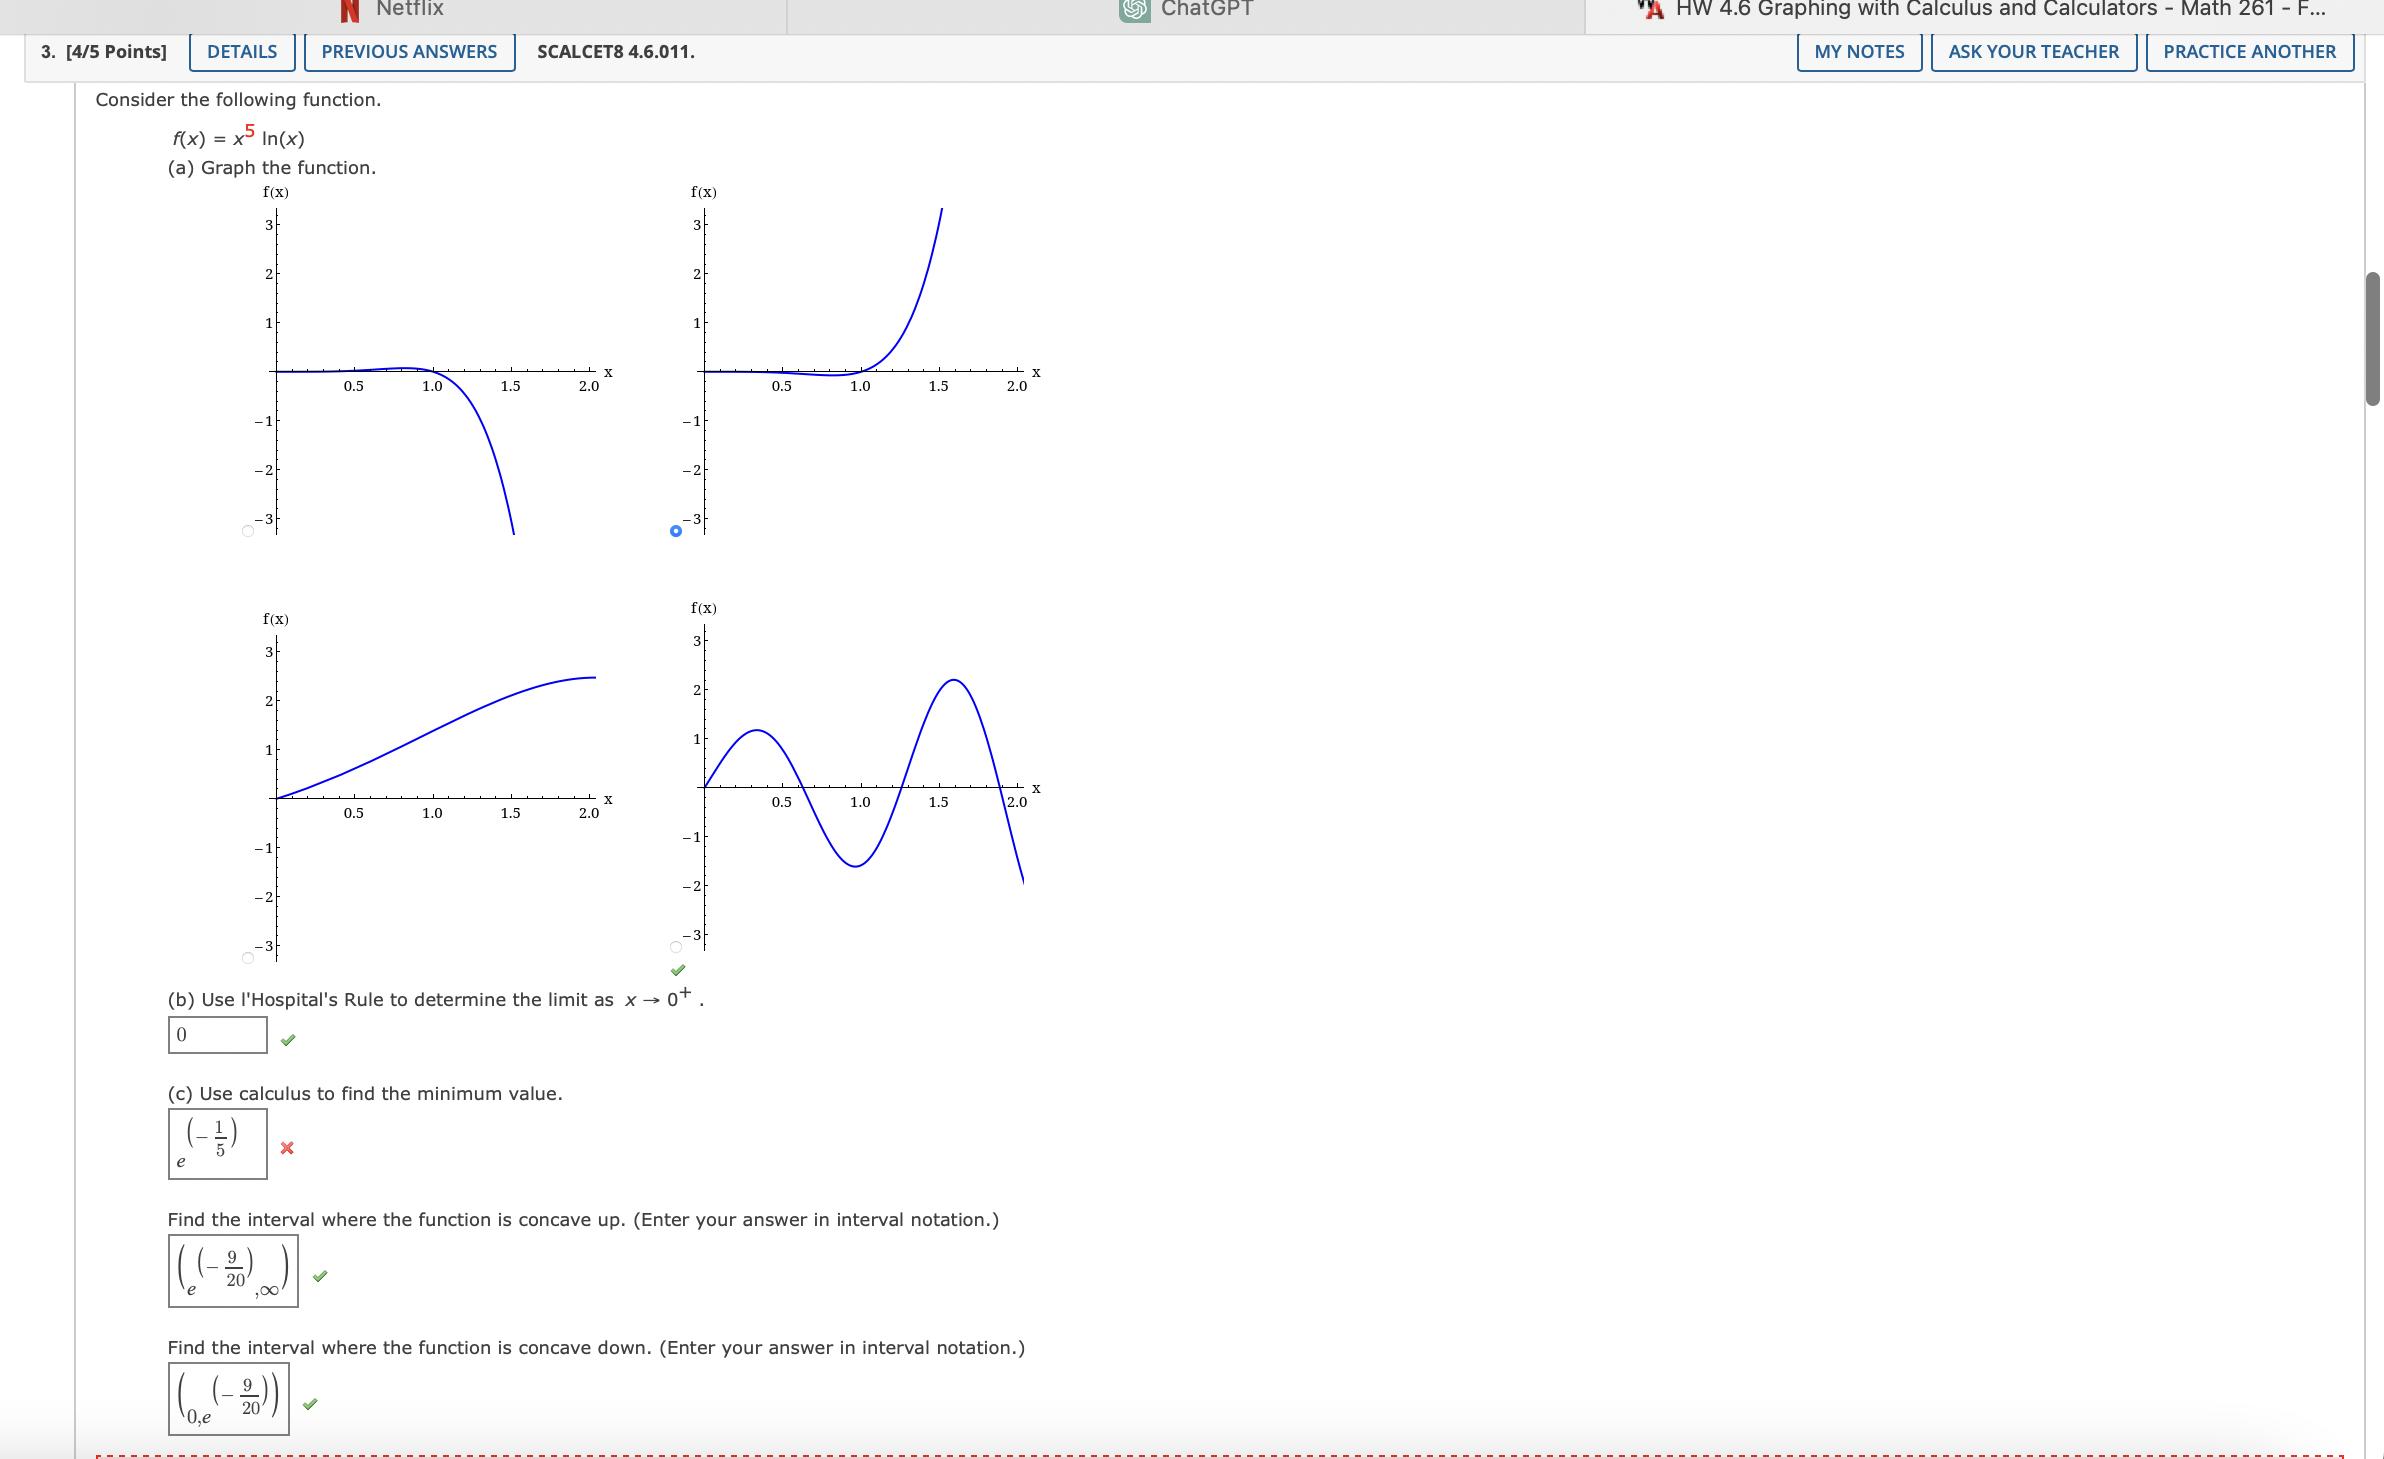Click the green checkmark beside limit answer
The image size is (2384, 1459).
tap(288, 1040)
